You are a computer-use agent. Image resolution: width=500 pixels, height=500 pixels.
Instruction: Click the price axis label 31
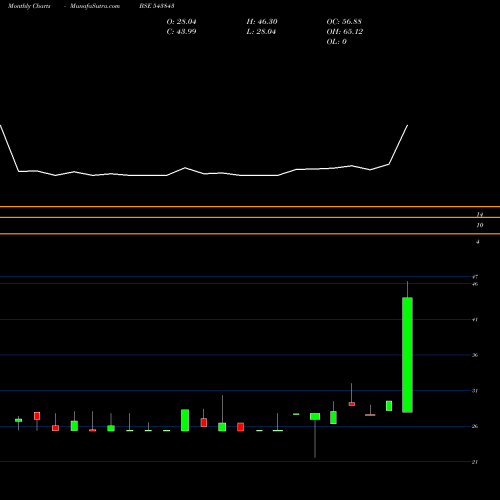(x=475, y=391)
